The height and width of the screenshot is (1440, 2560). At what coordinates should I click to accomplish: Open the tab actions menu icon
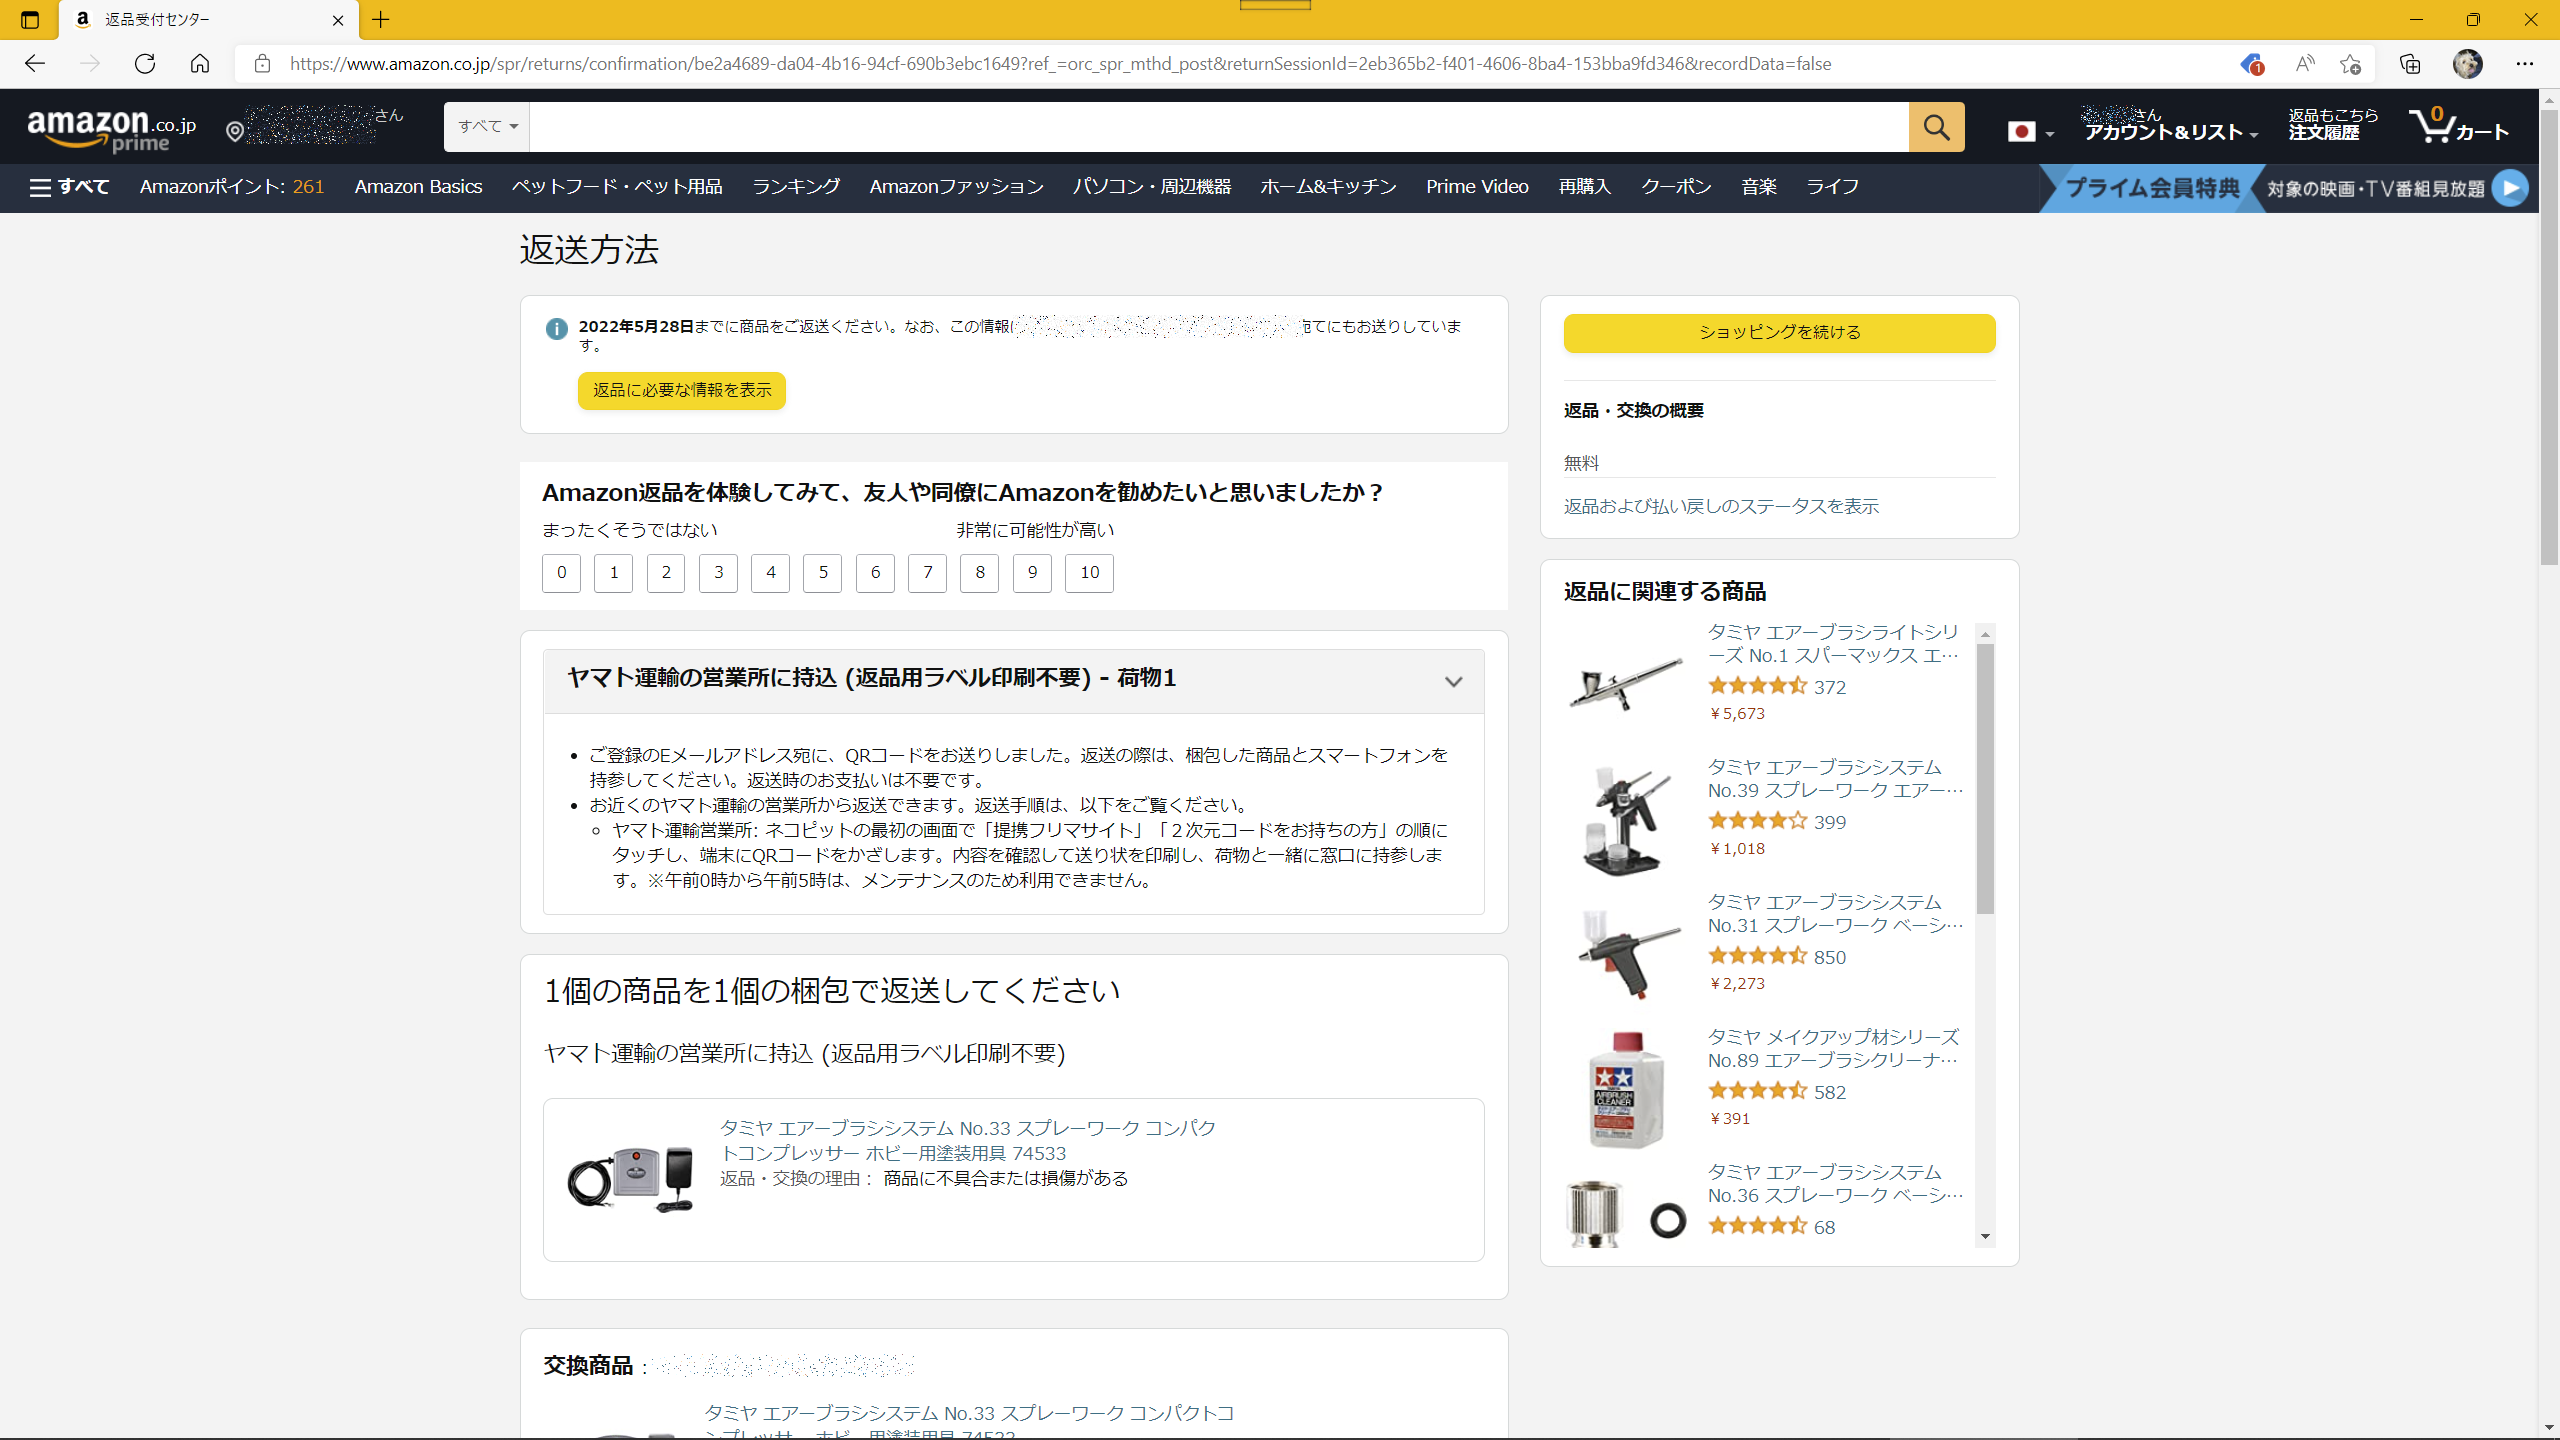(x=30, y=20)
